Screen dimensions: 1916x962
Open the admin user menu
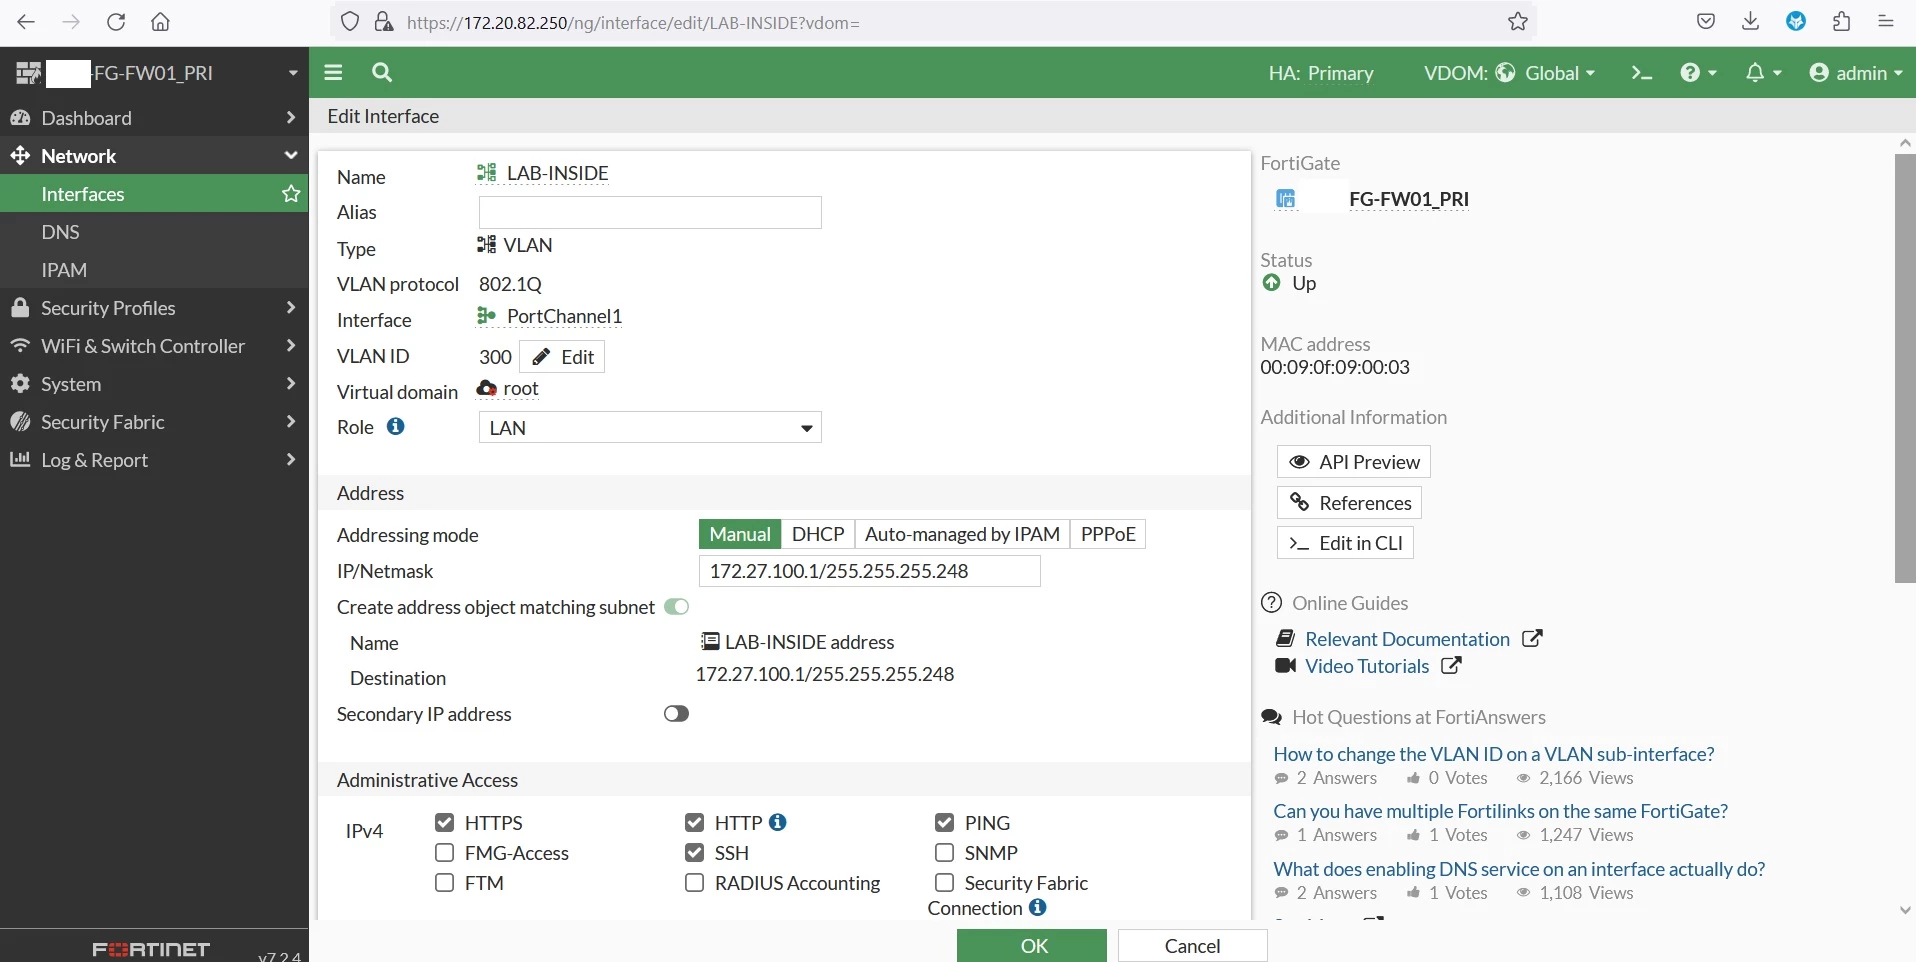click(1856, 73)
